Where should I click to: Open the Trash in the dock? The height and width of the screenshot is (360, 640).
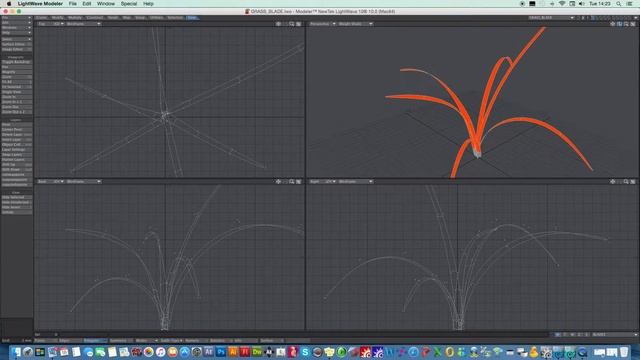tap(624, 352)
